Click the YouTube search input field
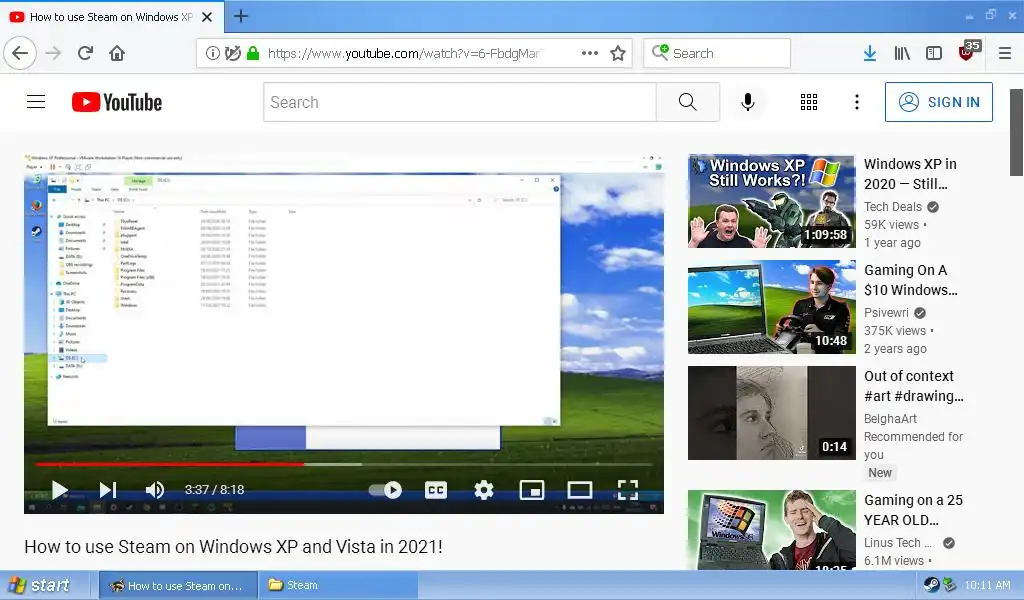This screenshot has width=1024, height=600. pos(460,102)
